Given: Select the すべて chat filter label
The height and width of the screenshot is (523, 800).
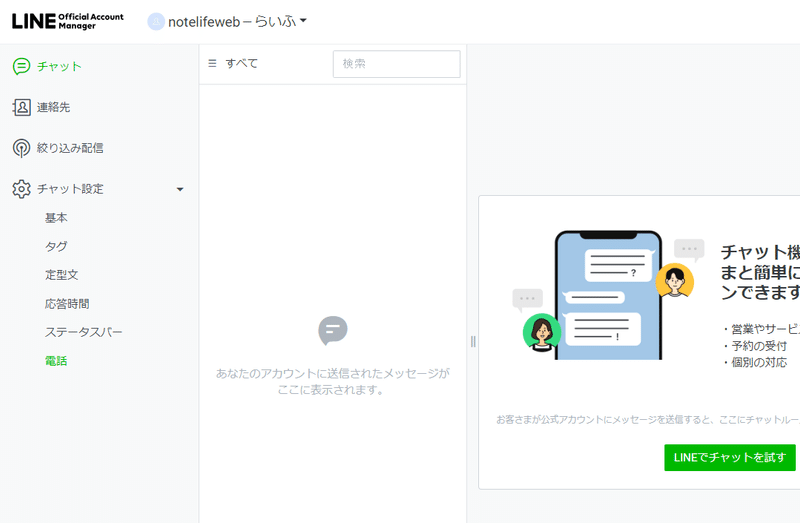Looking at the screenshot, I should click(x=242, y=63).
